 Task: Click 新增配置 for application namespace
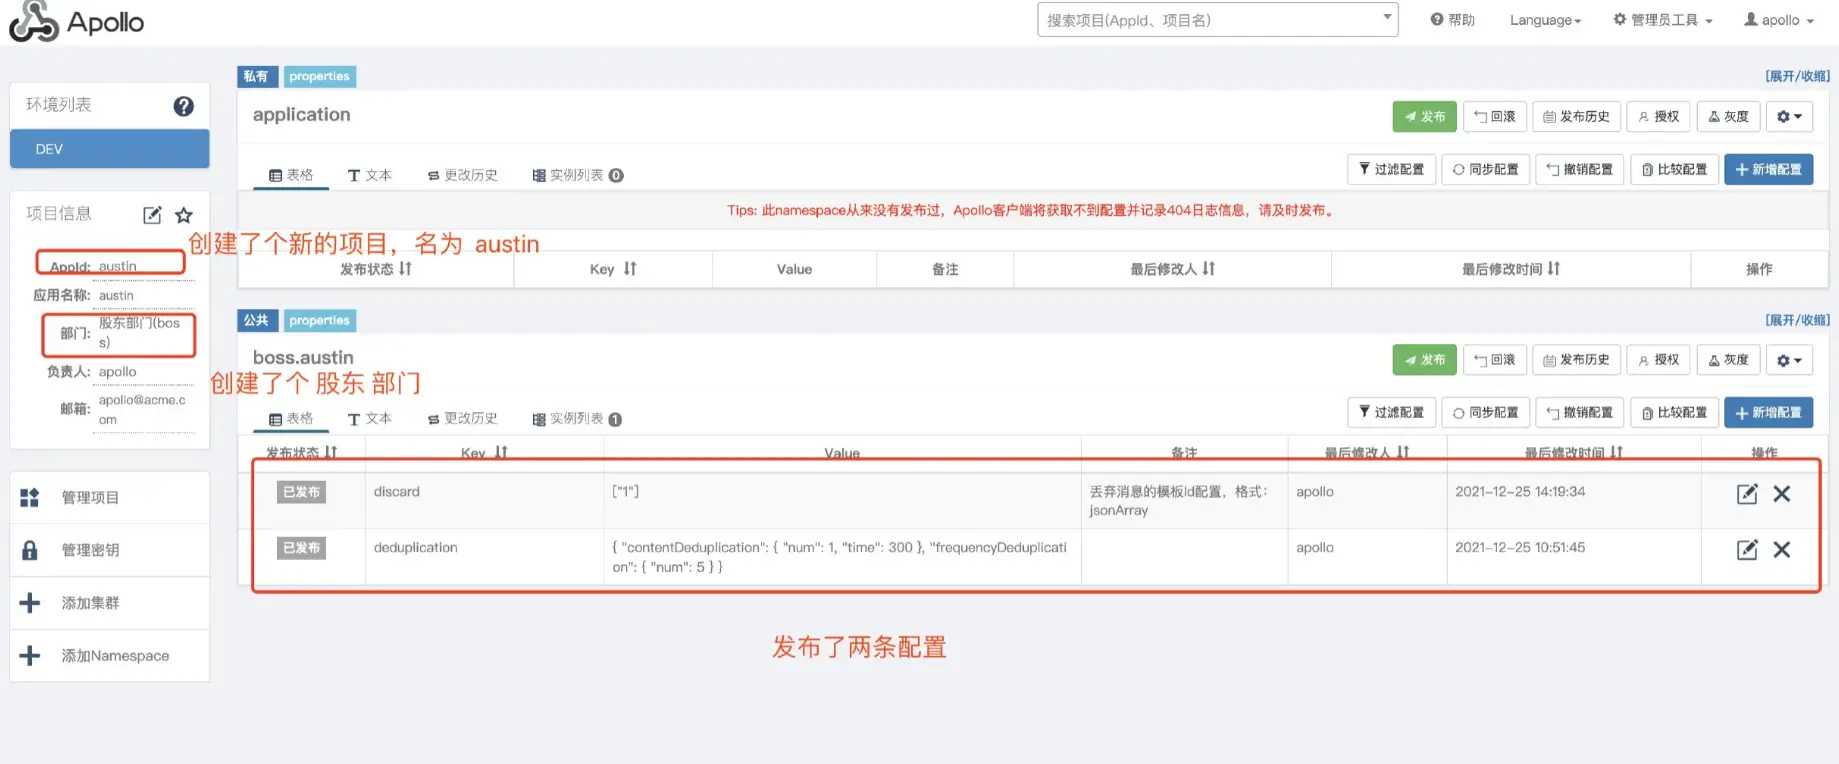(1768, 169)
